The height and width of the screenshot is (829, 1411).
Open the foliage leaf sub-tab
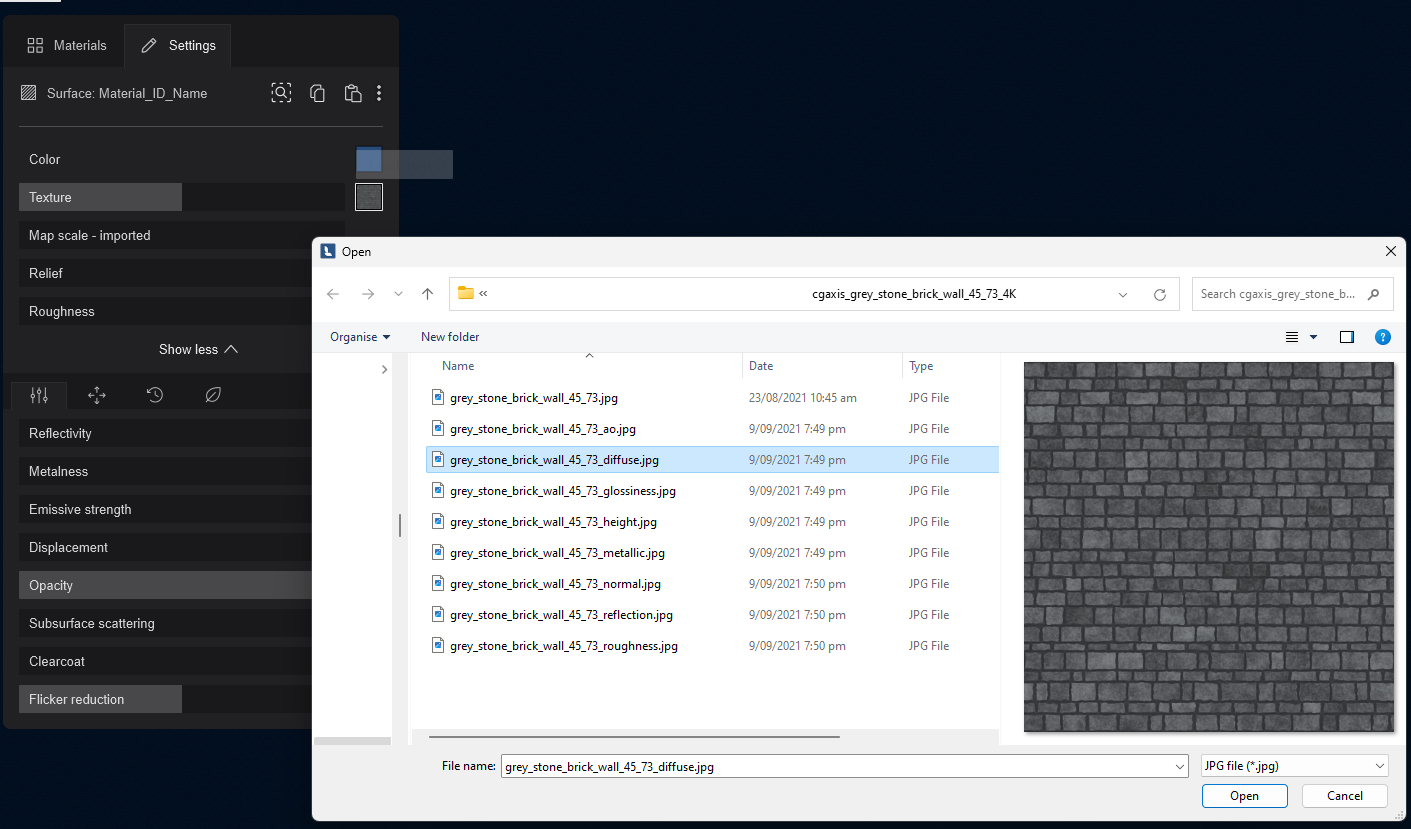pos(213,395)
